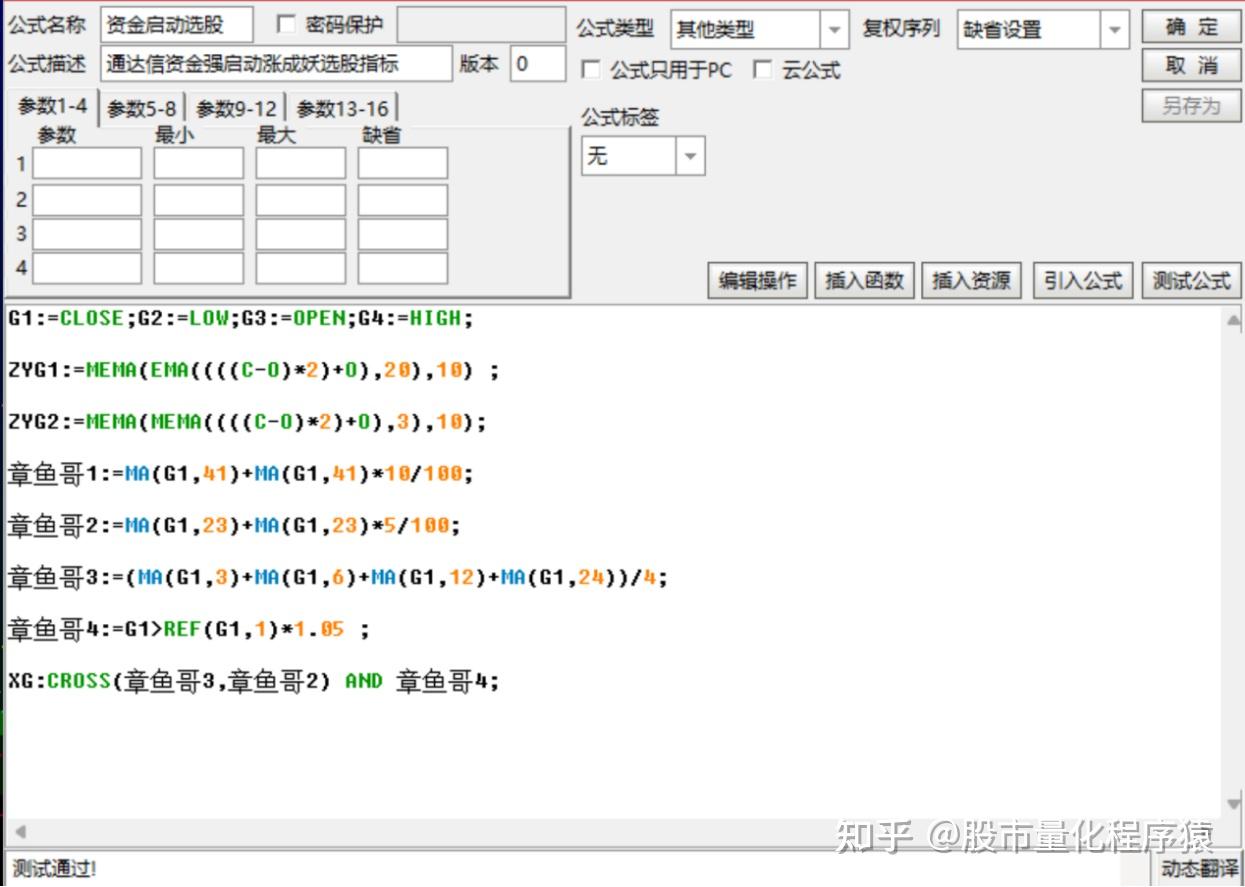Switch to the 参数13-16 tab
The height and width of the screenshot is (887, 1245).
pyautogui.click(x=343, y=108)
